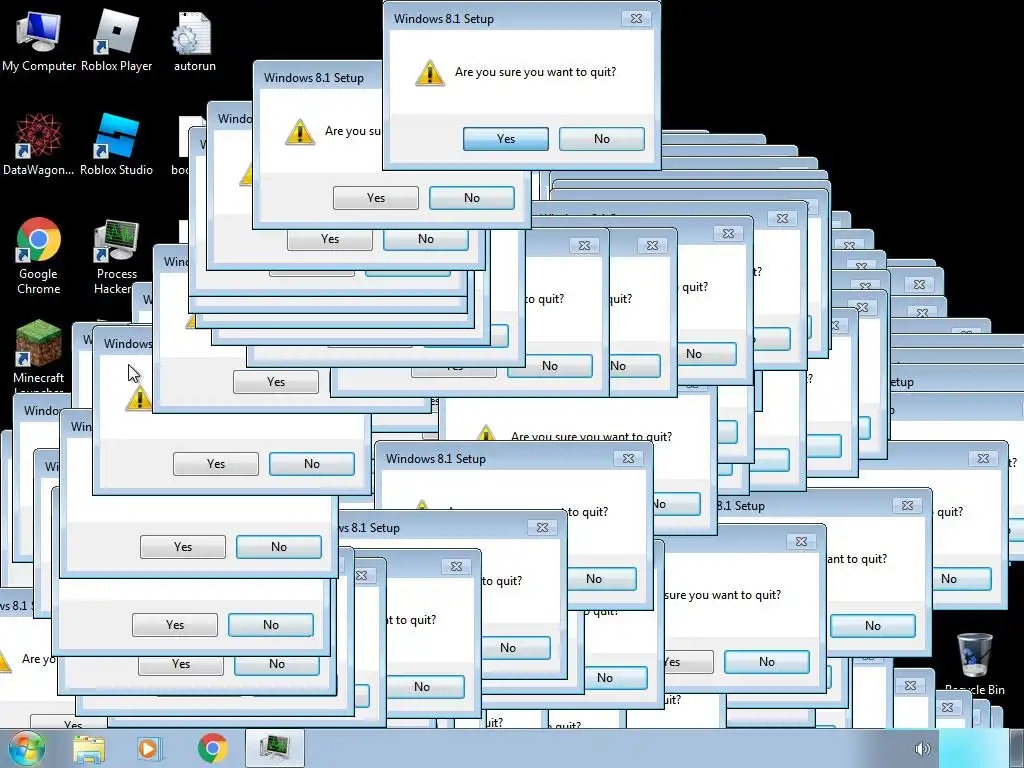Click No in the dialog reading 'Are you su'
The height and width of the screenshot is (768, 1024).
472,198
